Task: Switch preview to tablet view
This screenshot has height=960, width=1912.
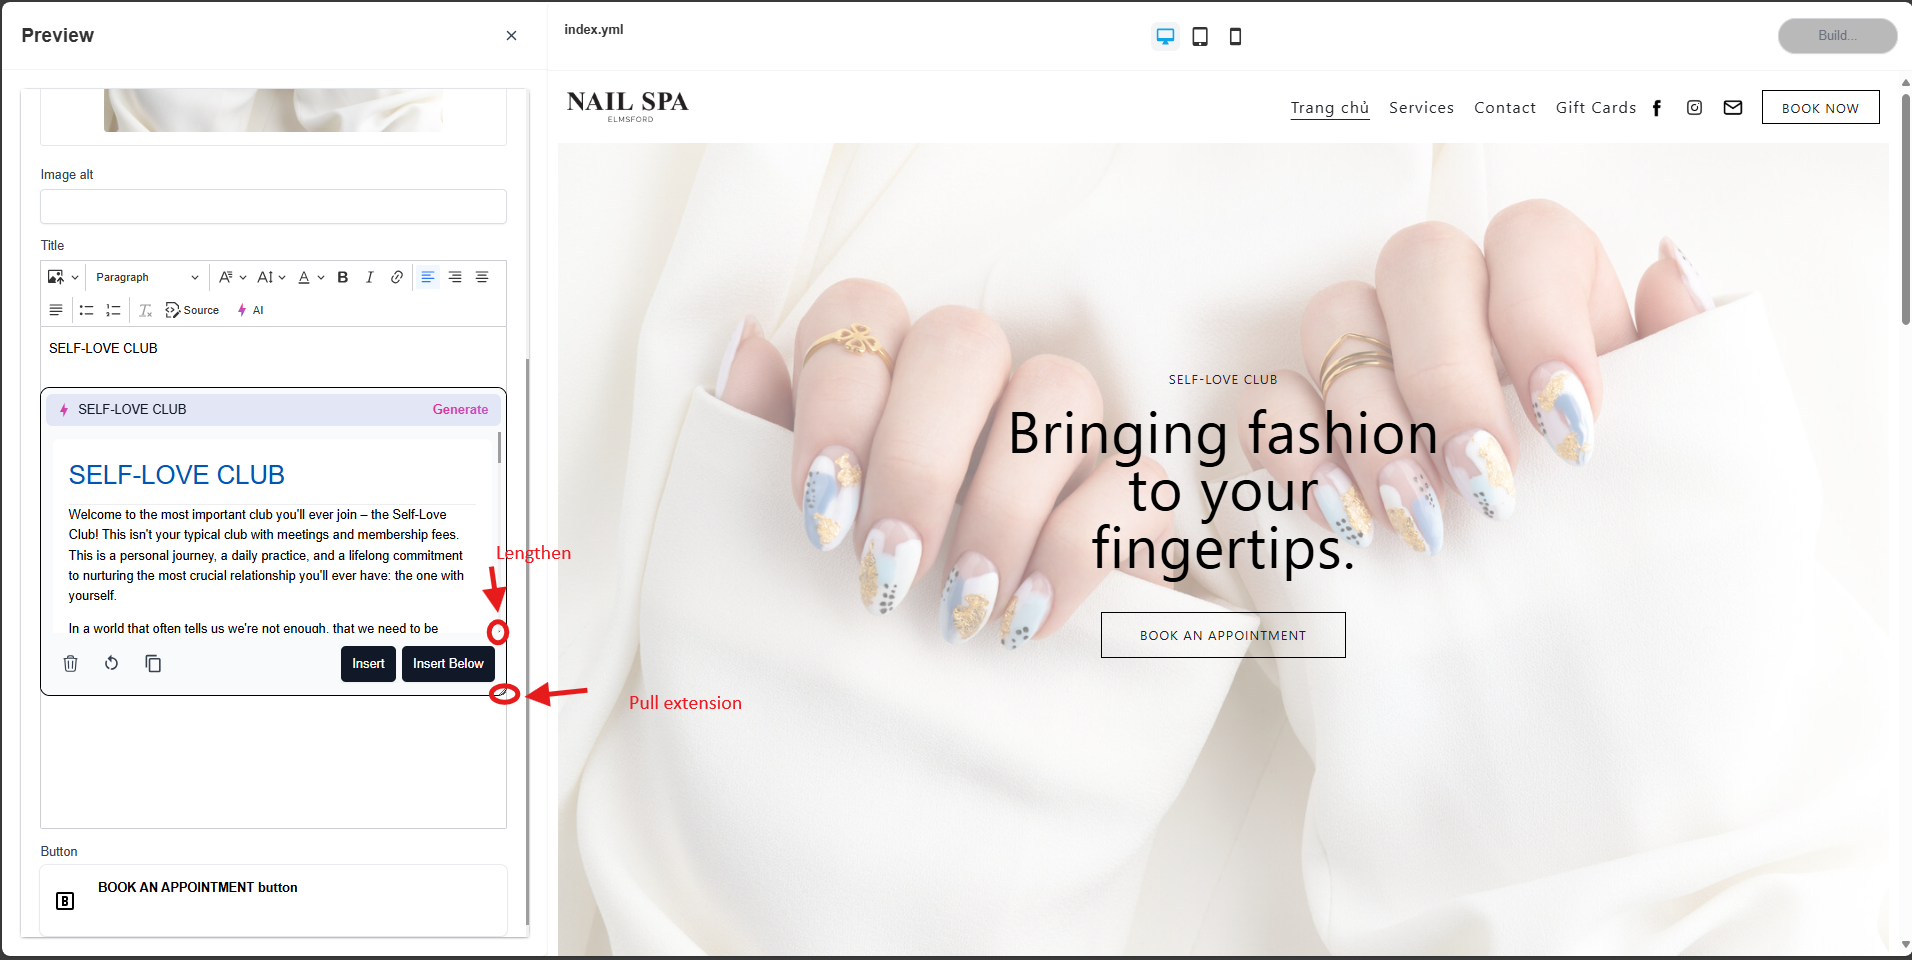Action: click(1200, 37)
